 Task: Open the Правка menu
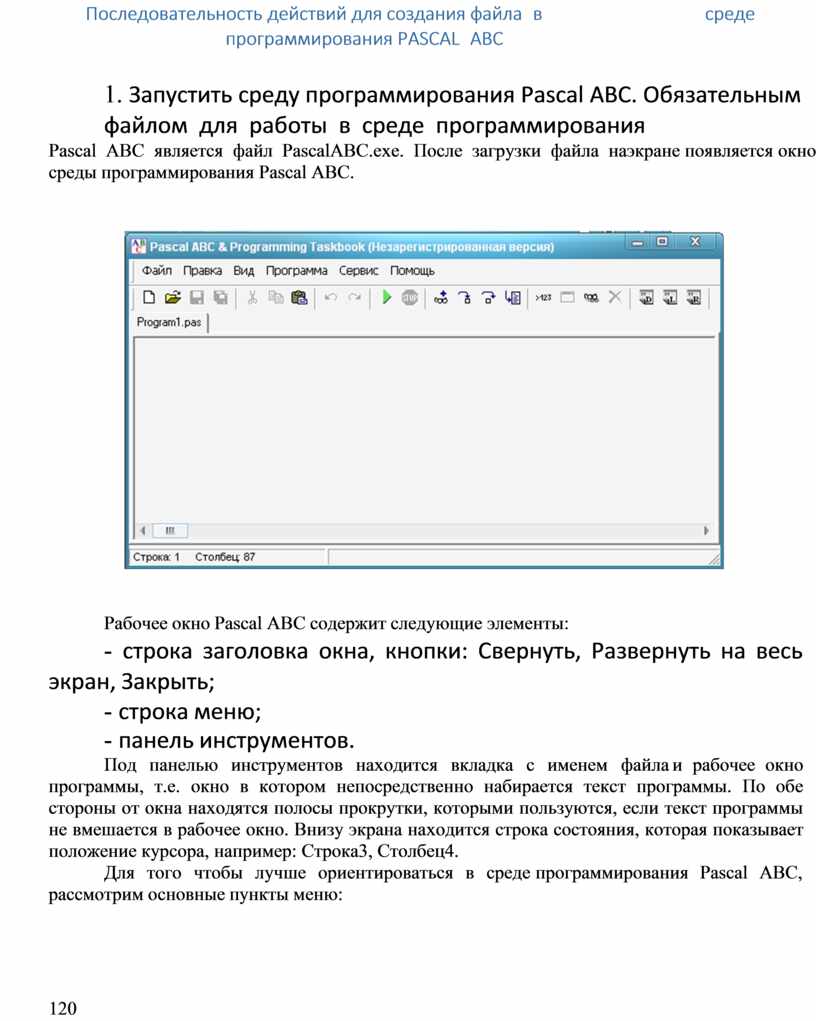click(x=202, y=270)
